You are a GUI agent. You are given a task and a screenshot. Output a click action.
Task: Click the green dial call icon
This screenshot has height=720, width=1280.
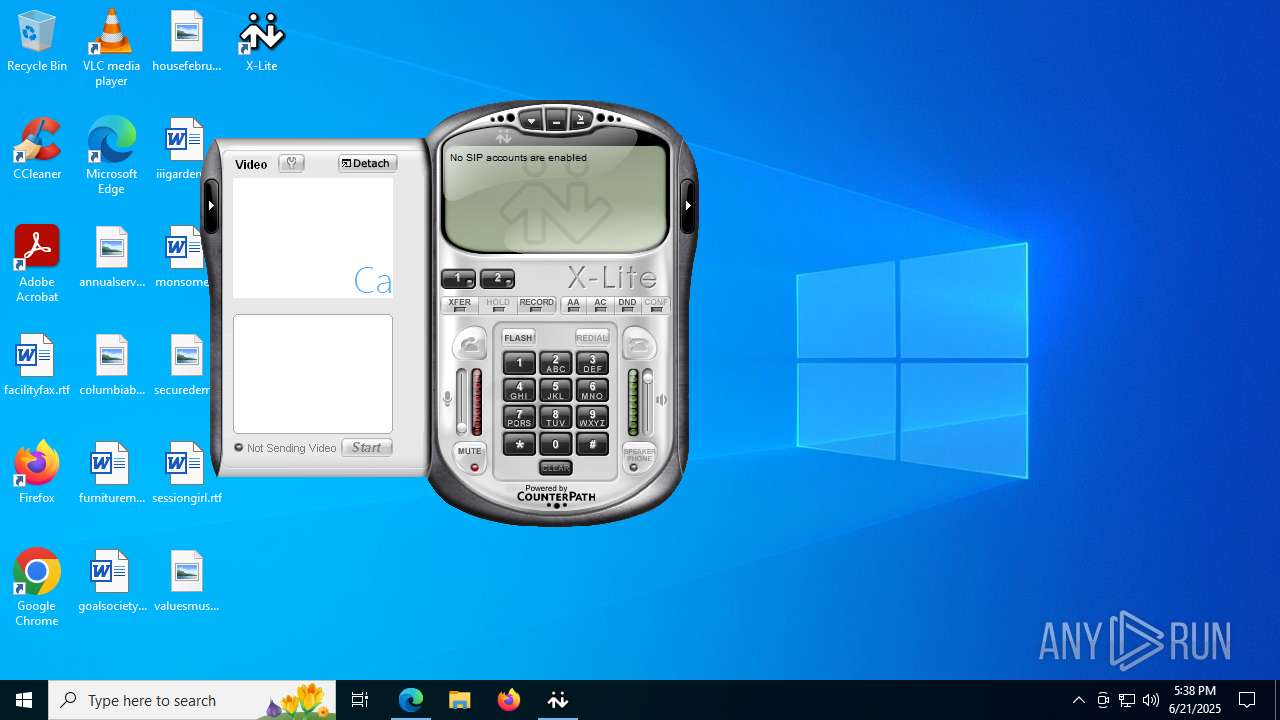tap(470, 345)
